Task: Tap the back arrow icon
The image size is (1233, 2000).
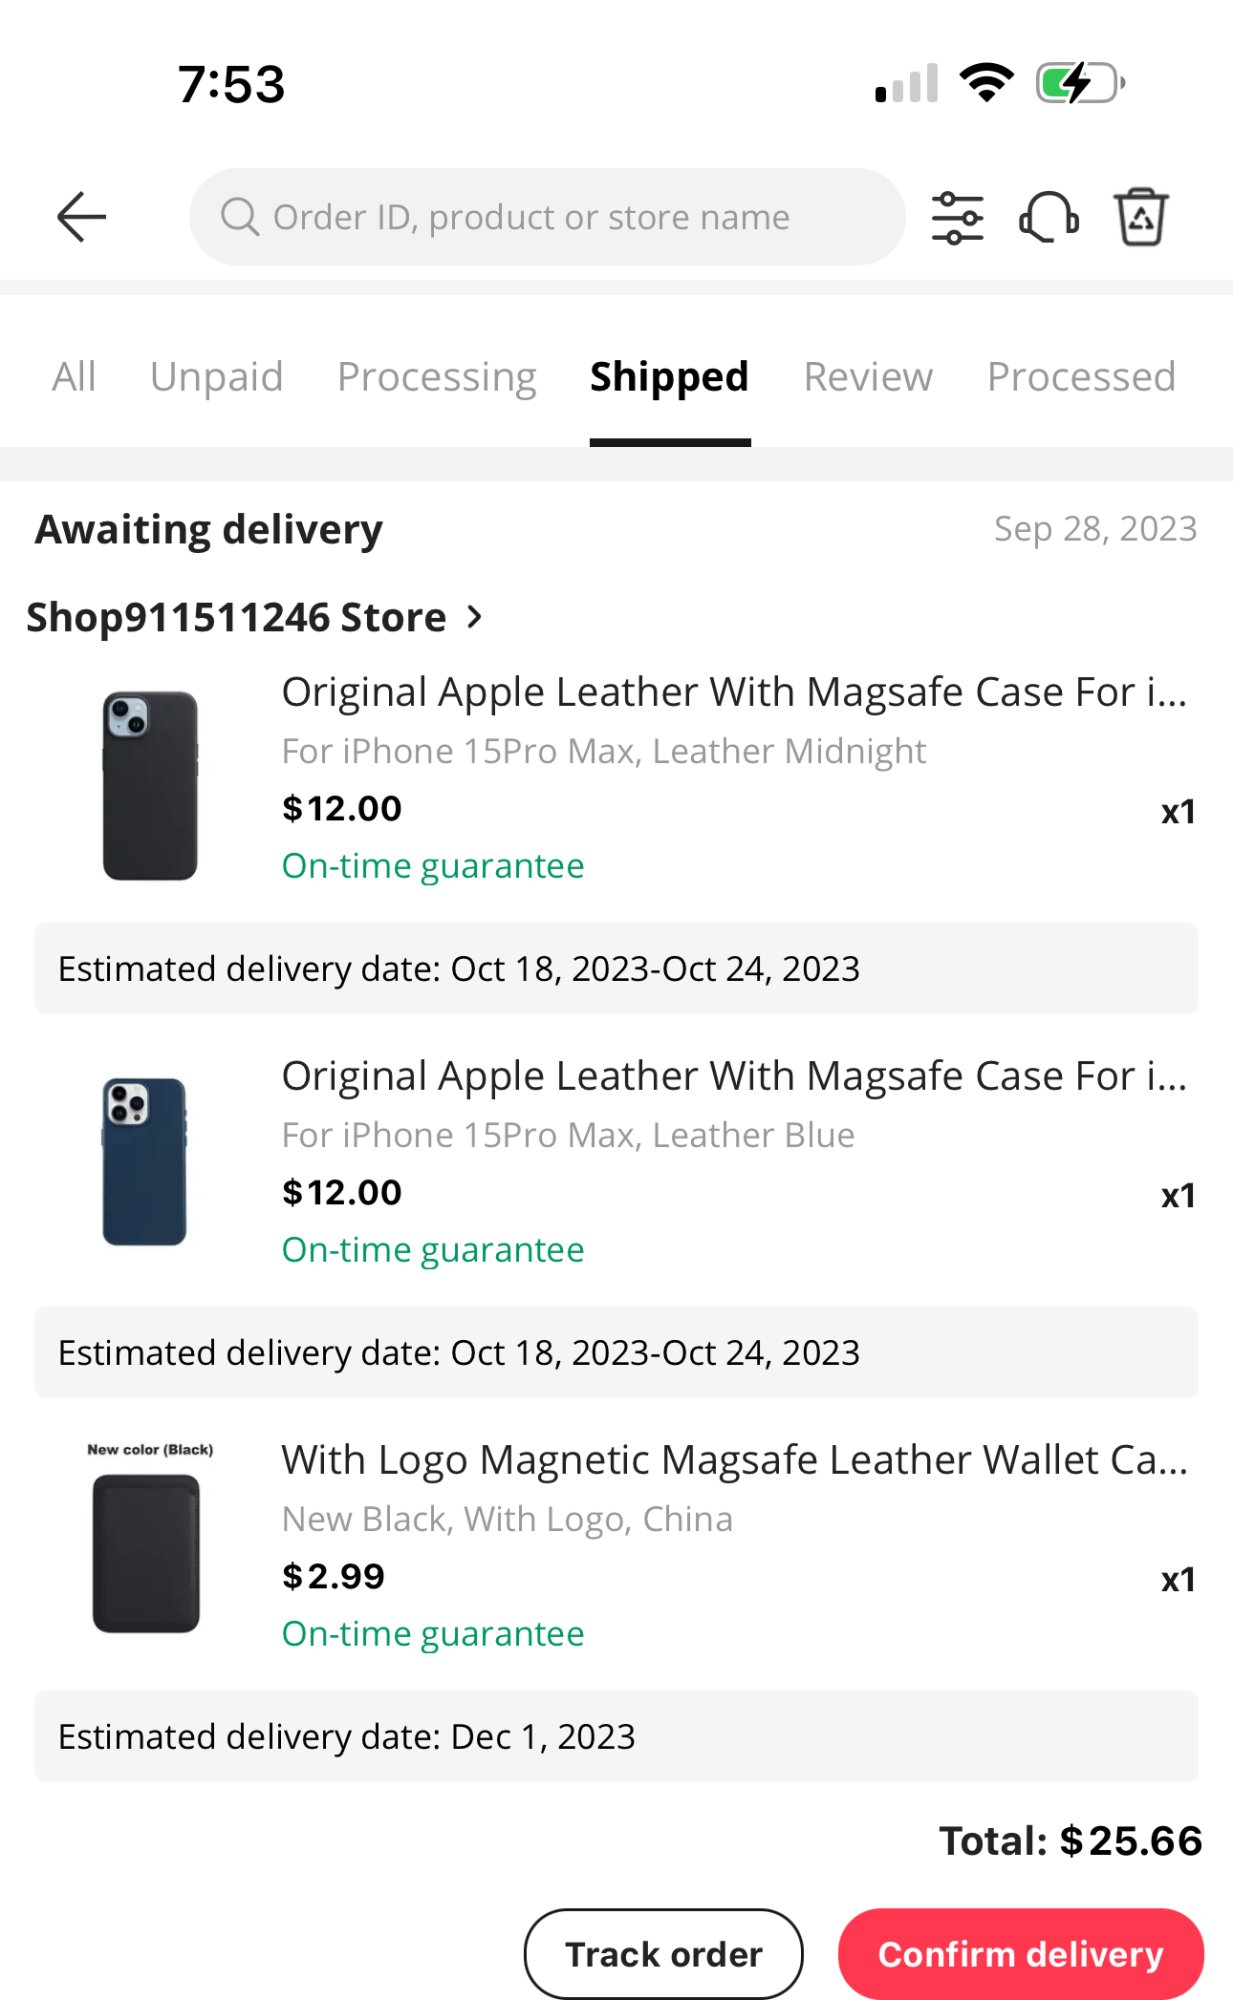Action: (x=82, y=217)
